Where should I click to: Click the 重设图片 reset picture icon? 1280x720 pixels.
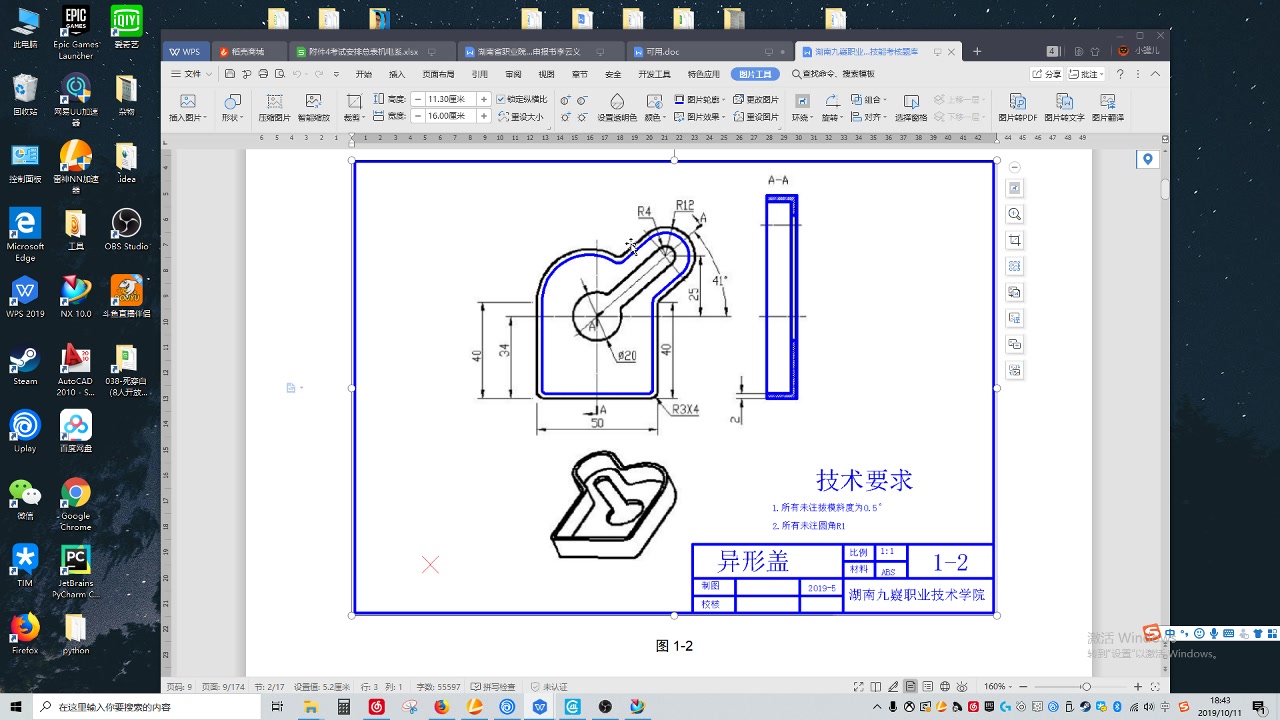tap(762, 116)
